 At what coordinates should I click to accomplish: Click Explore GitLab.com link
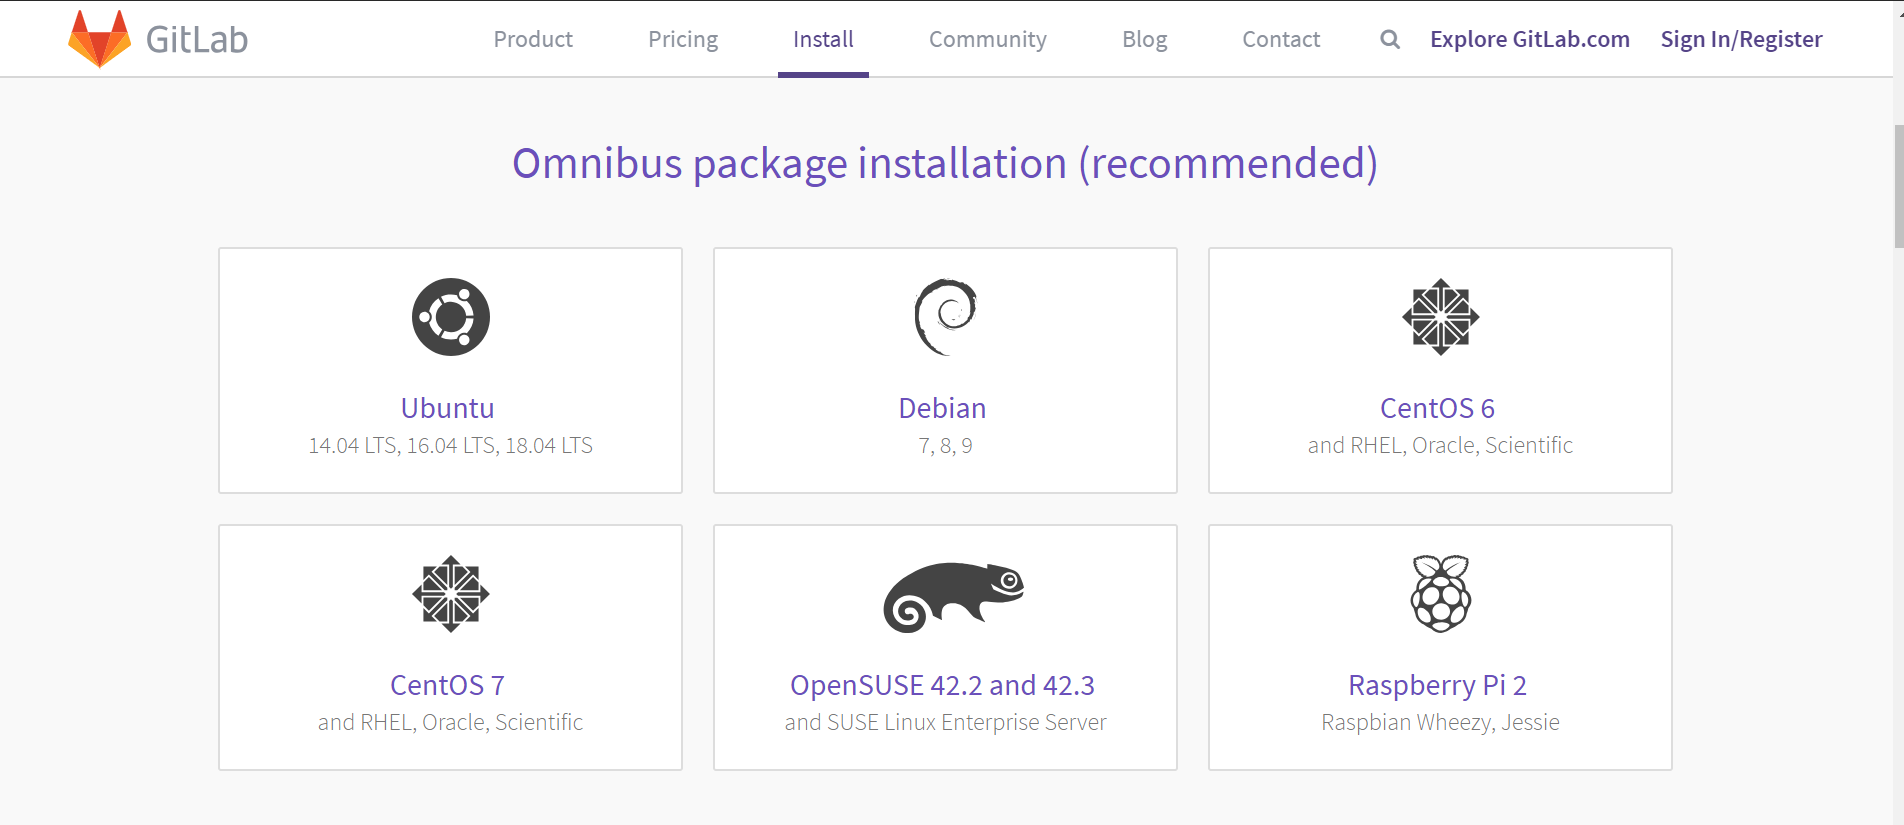pos(1530,39)
